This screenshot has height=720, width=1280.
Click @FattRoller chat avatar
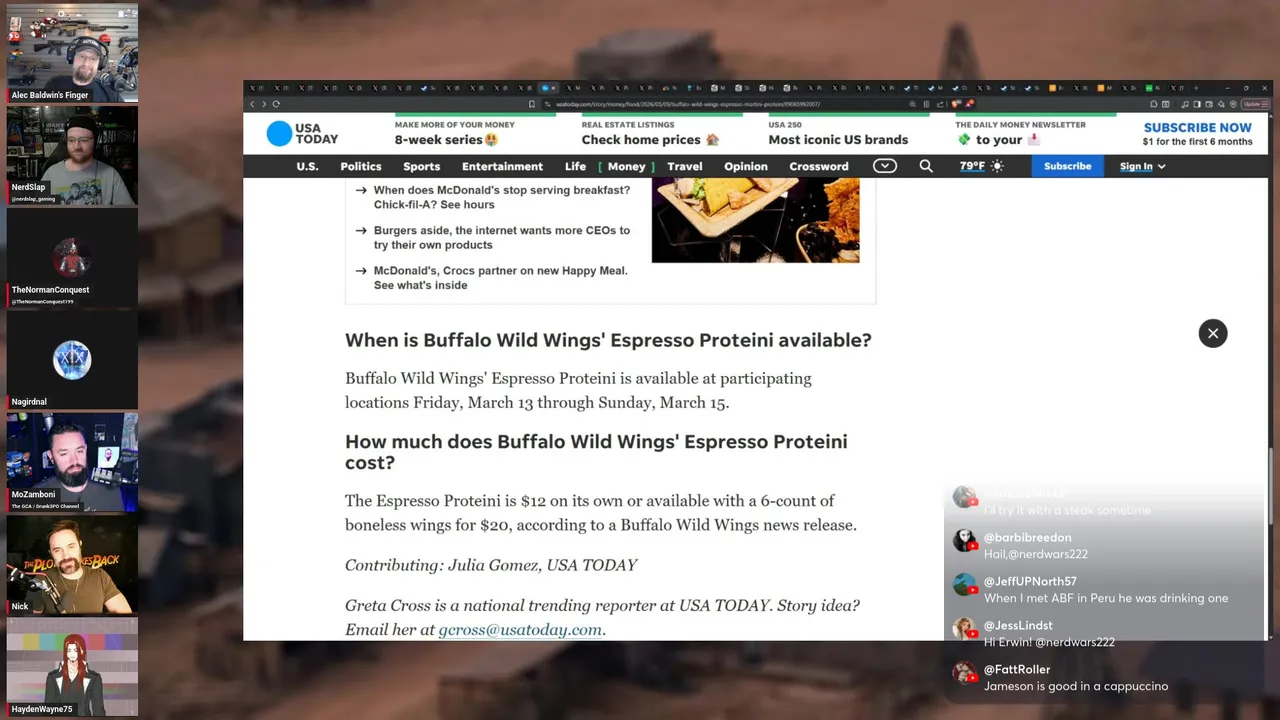click(x=965, y=673)
